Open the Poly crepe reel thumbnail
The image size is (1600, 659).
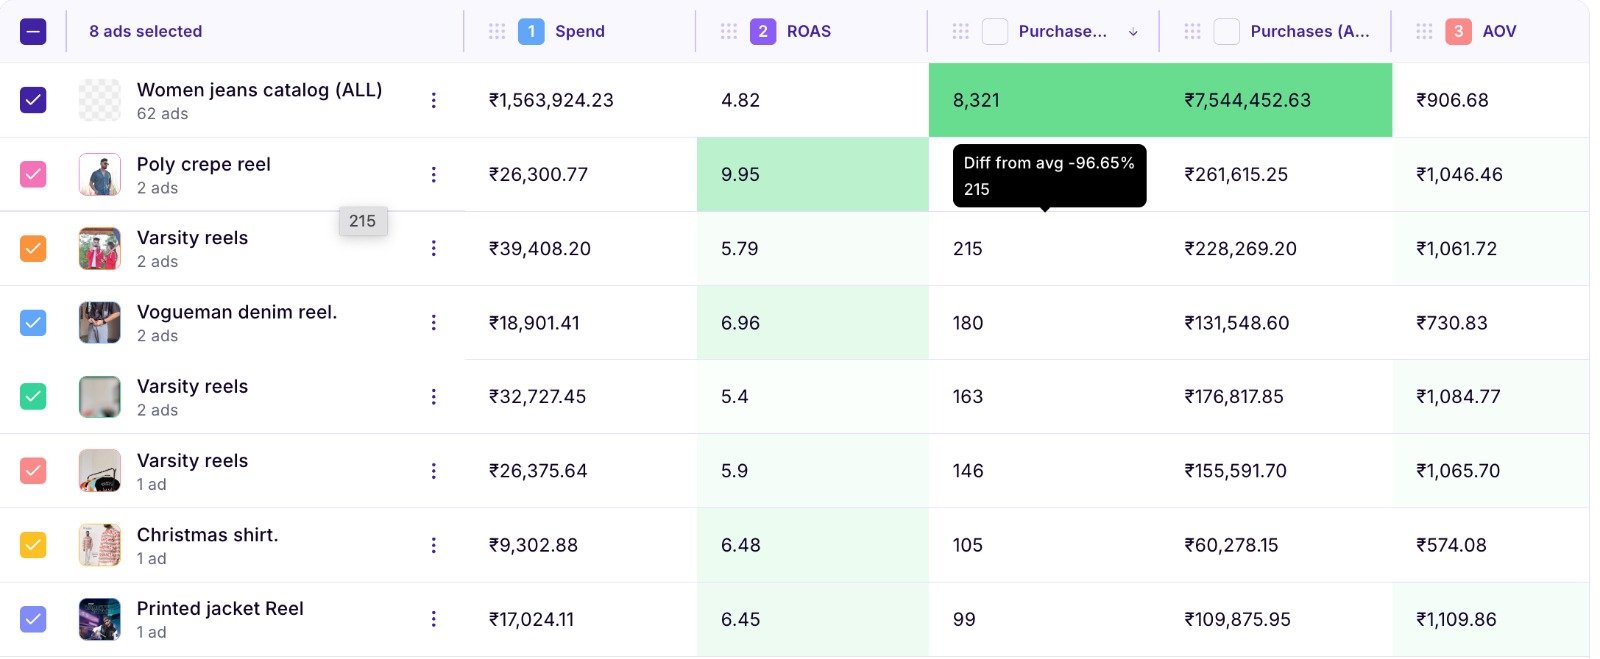click(x=100, y=175)
